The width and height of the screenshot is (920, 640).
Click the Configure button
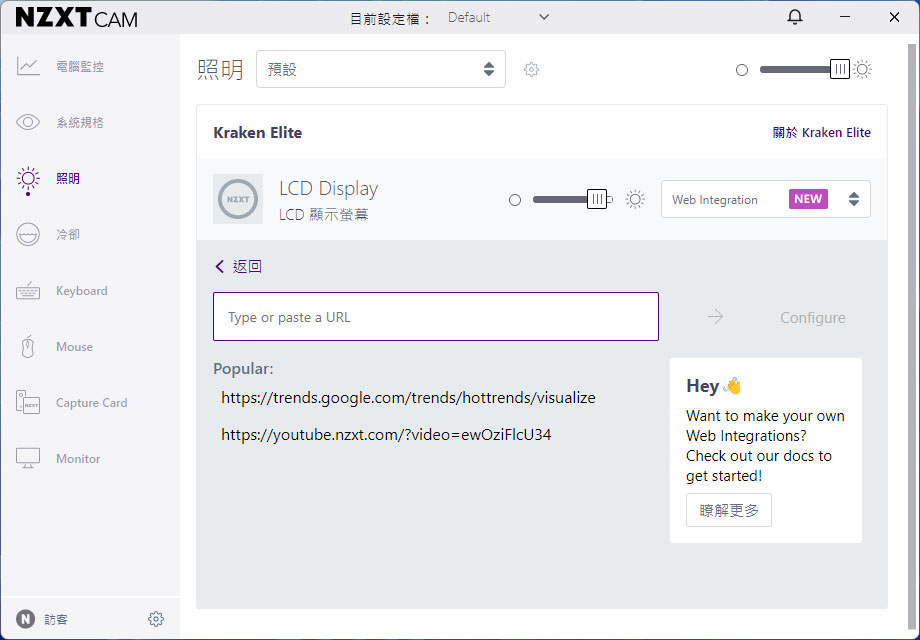click(x=813, y=317)
